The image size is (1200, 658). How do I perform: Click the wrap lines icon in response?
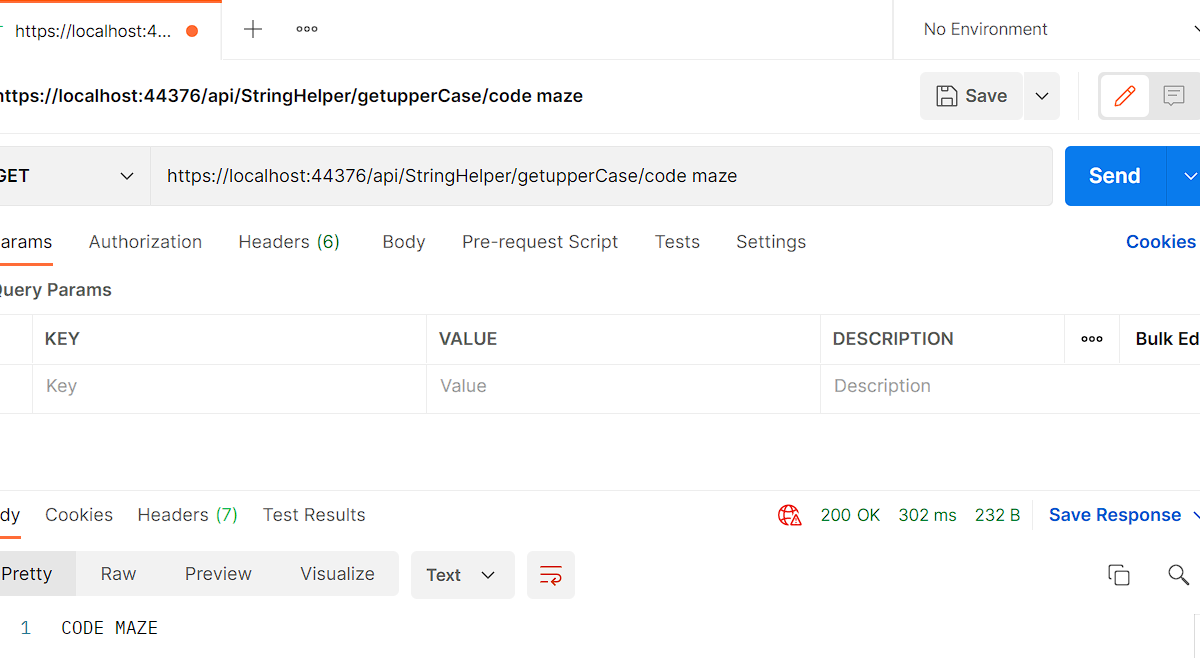pos(551,575)
